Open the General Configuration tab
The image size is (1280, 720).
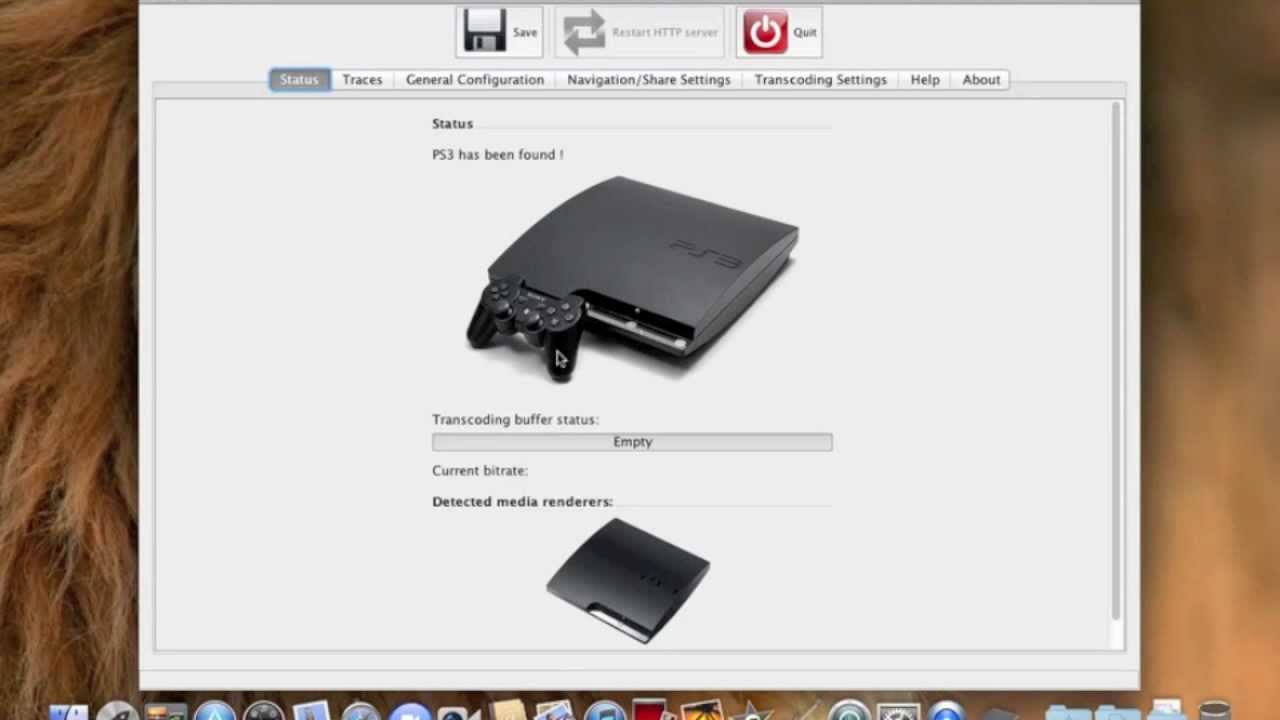pos(475,80)
